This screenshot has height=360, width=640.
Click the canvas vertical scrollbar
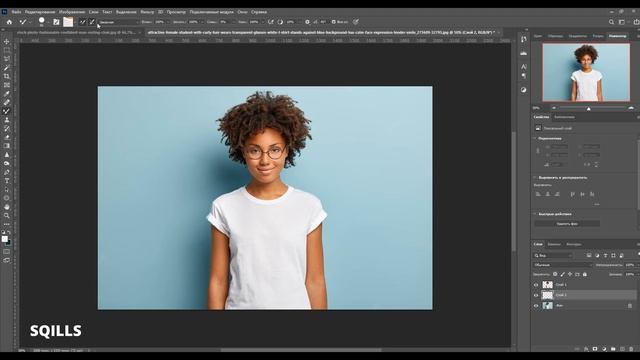coord(514,192)
